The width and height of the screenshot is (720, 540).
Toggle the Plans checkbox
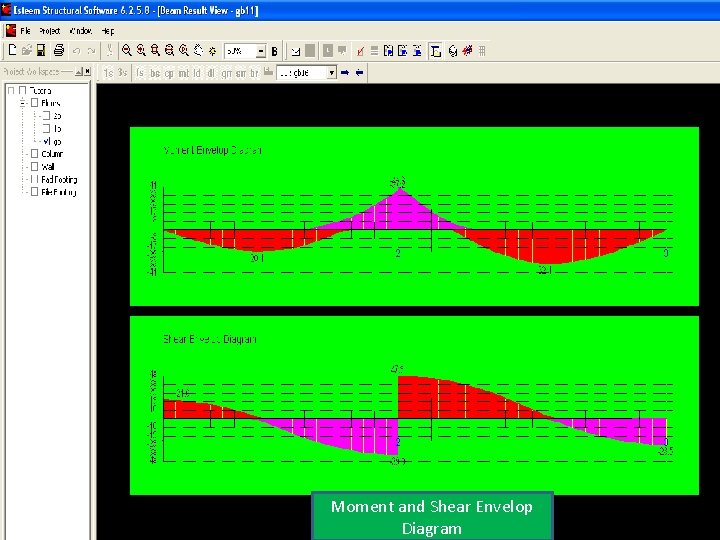click(x=34, y=103)
